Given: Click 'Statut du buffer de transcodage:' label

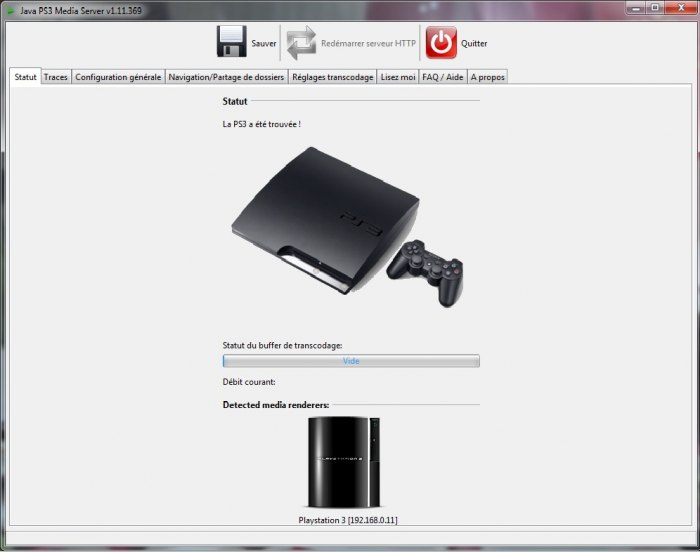Looking at the screenshot, I should [x=283, y=345].
